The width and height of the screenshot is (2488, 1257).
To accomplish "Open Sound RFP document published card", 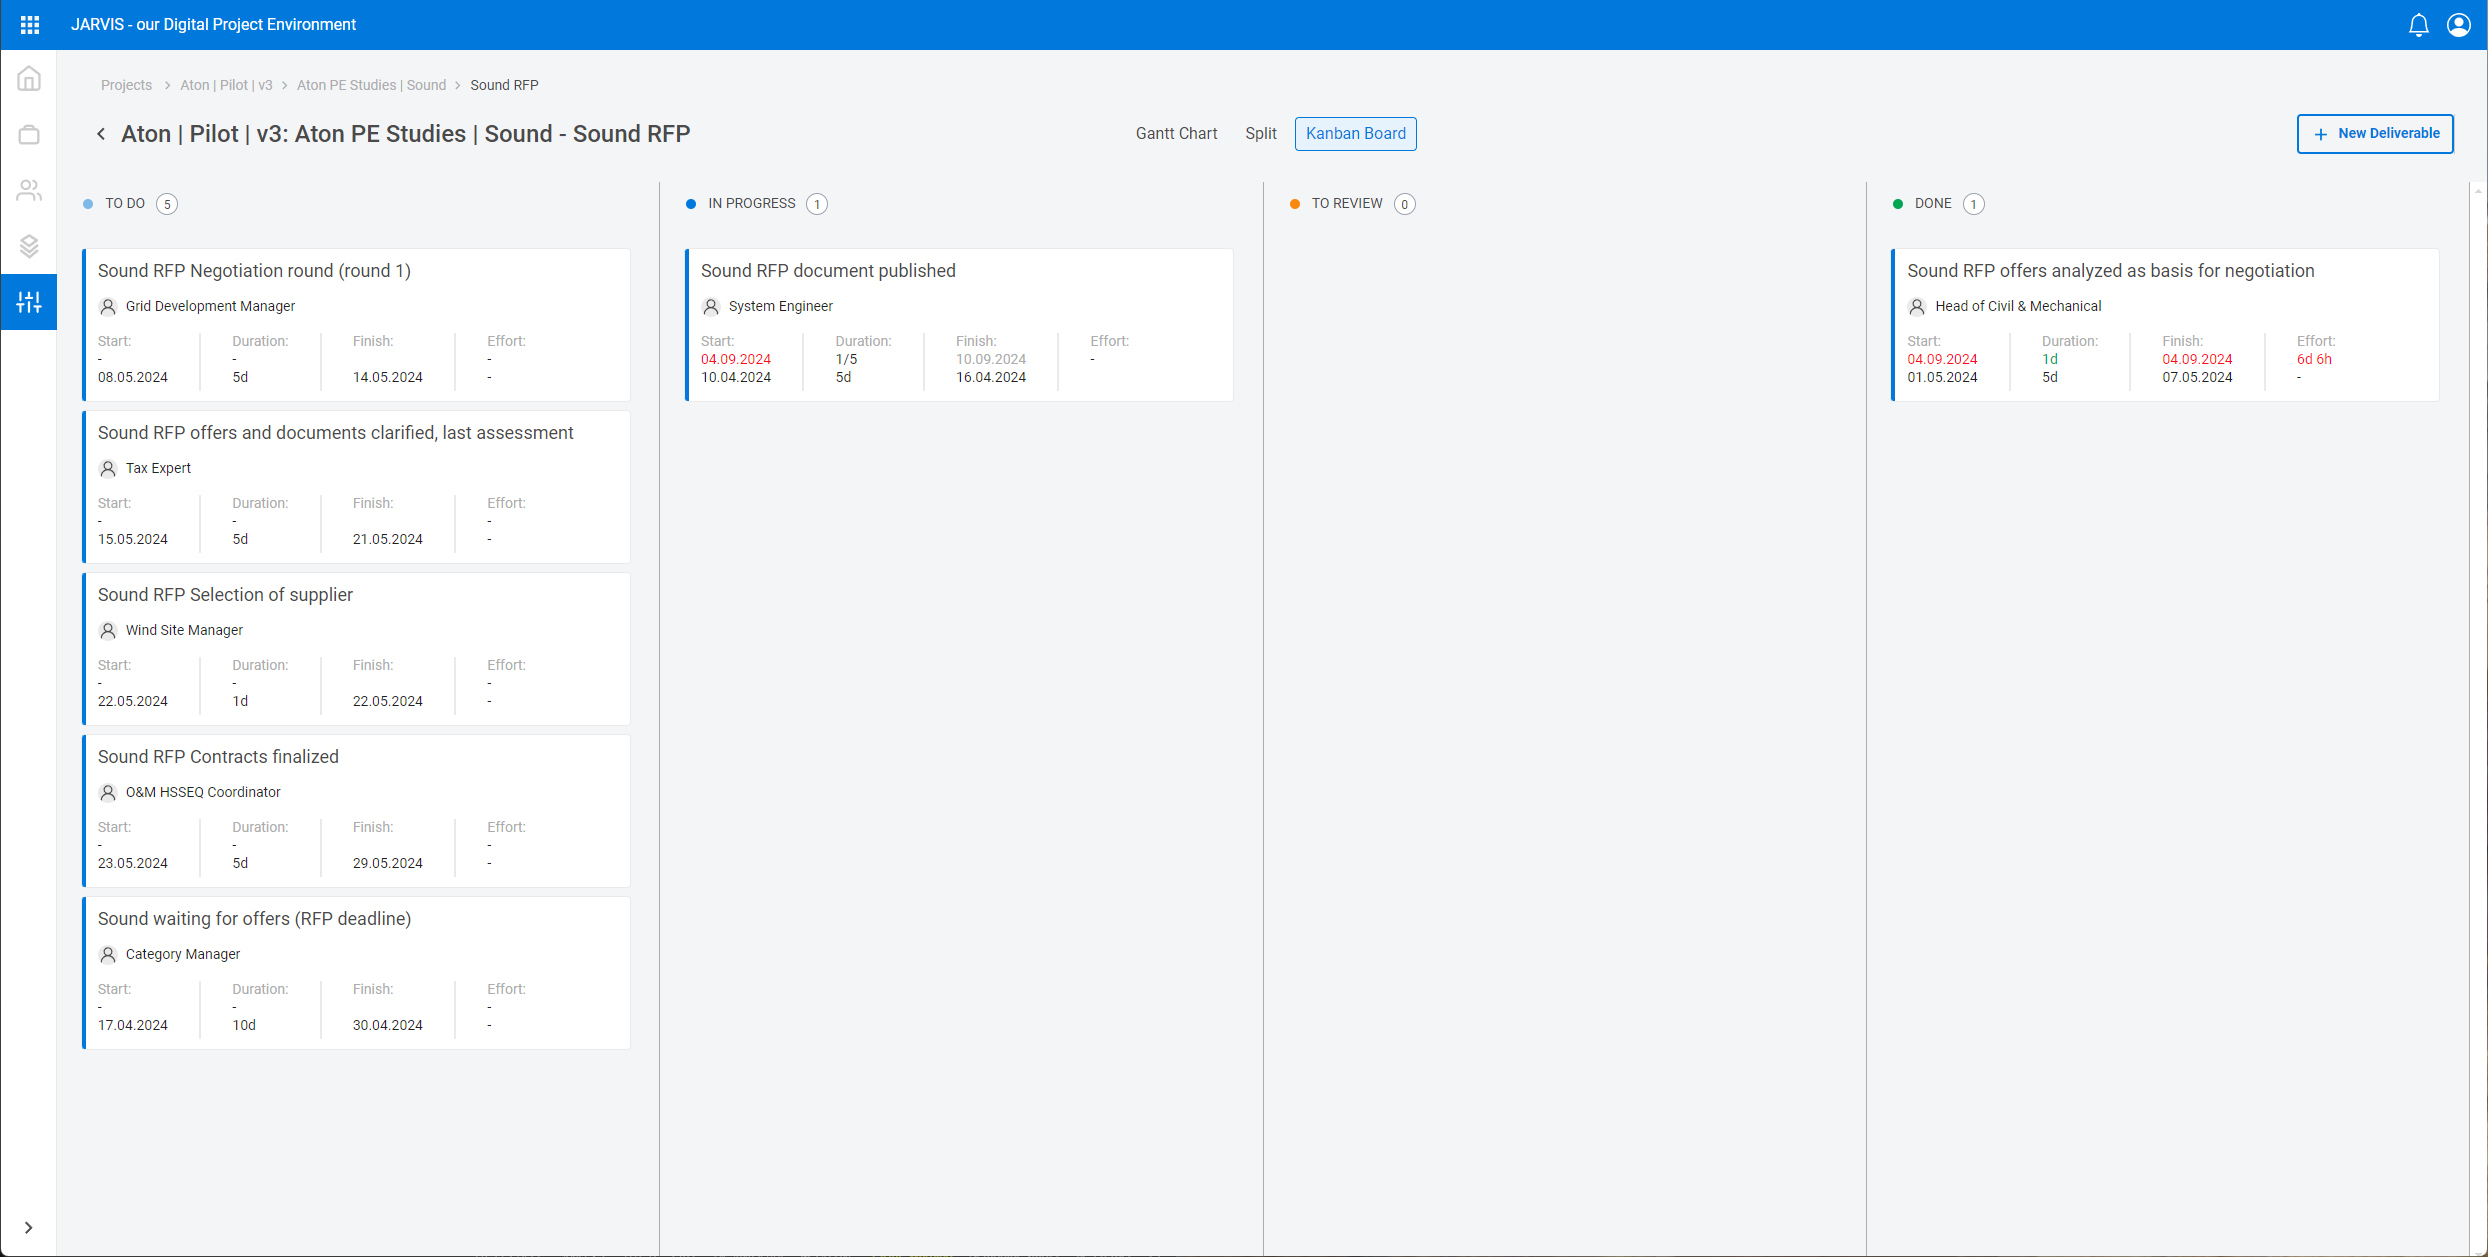I will tap(959, 325).
